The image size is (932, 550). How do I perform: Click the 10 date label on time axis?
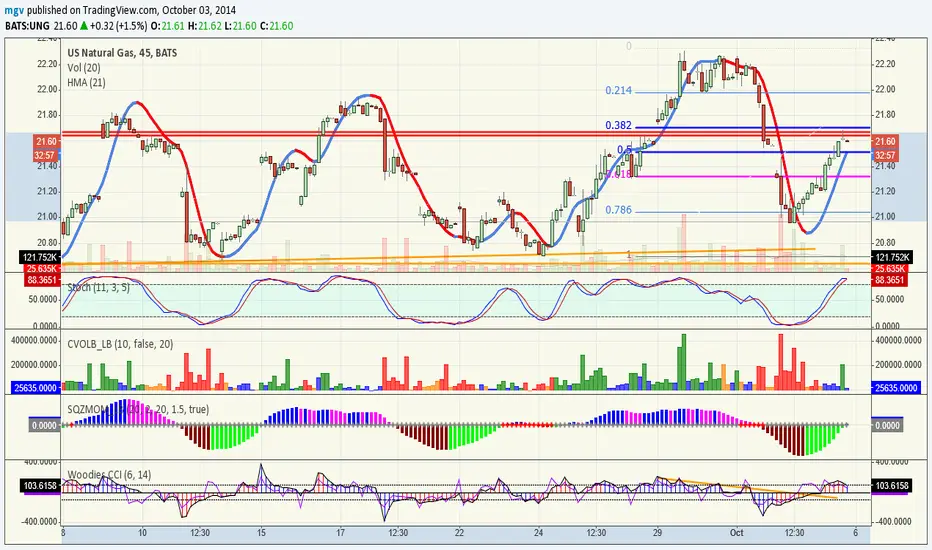[x=142, y=533]
